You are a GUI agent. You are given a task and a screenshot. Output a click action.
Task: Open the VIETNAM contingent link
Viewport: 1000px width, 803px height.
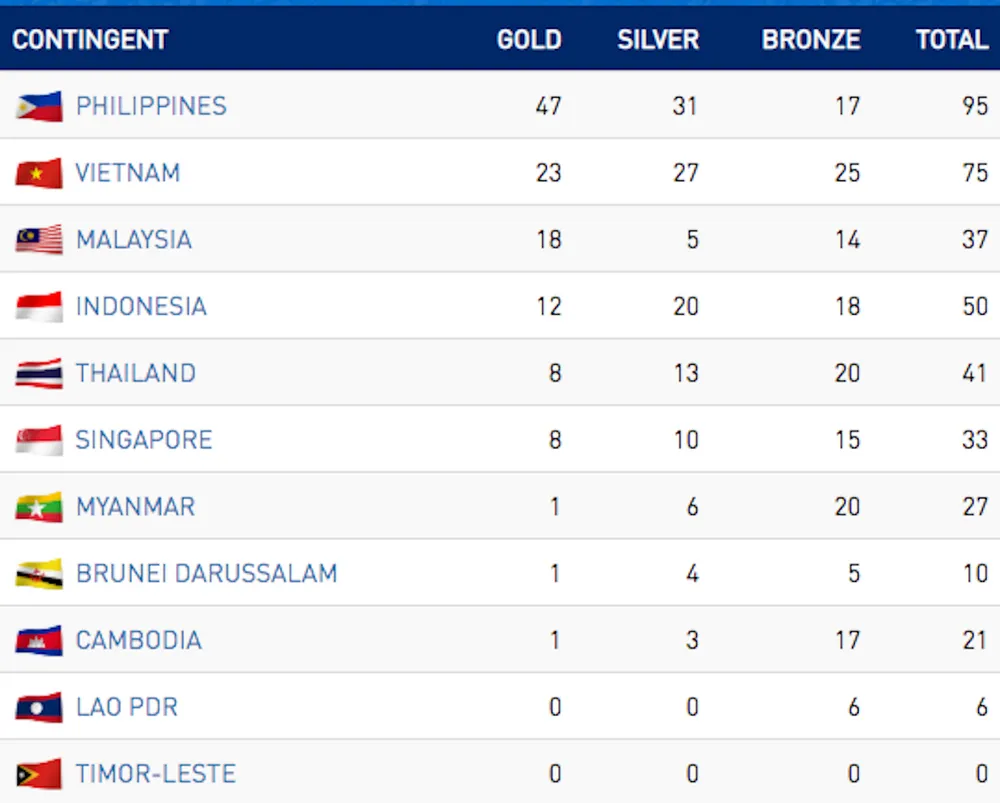click(128, 173)
